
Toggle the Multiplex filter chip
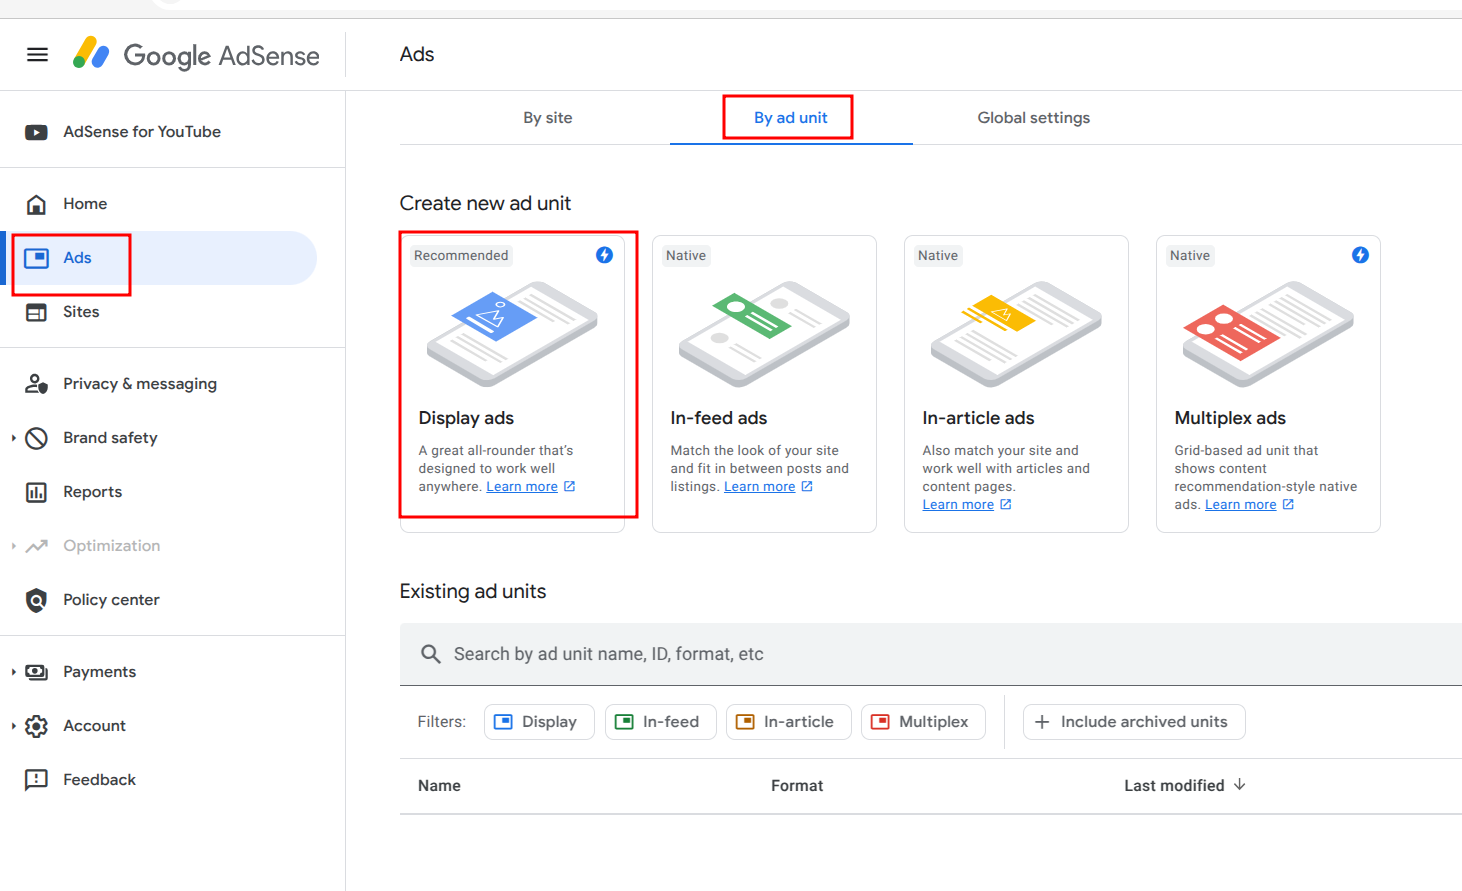(x=923, y=722)
